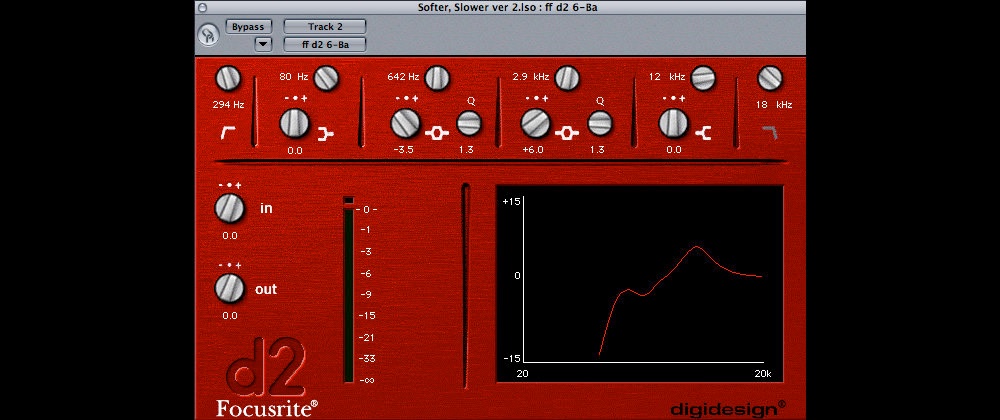The height and width of the screenshot is (420, 1000).
Task: Enable the low-pass filter at 18 kHz
Action: tap(767, 131)
